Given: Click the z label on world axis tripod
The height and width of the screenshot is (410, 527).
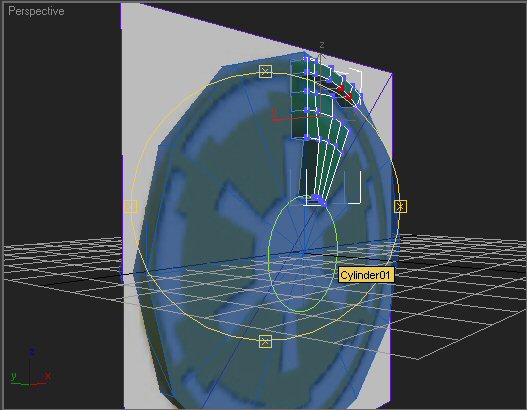Looking at the screenshot, I should (32, 352).
